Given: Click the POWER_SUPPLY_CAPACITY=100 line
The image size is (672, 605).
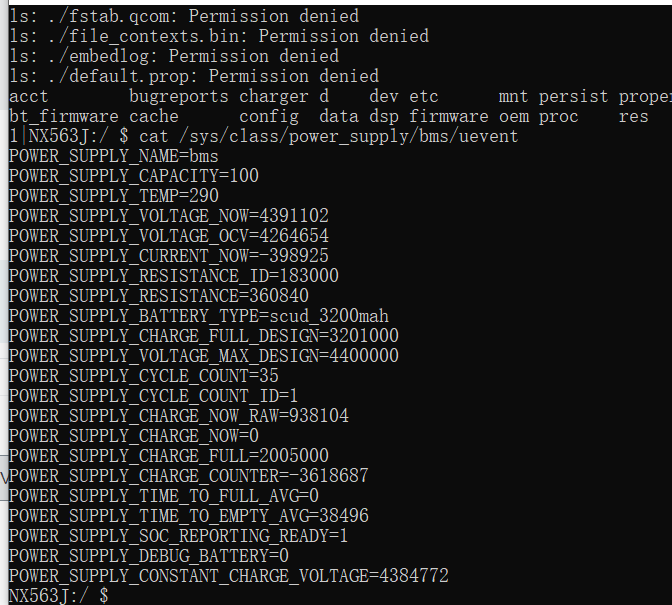Looking at the screenshot, I should click(133, 176).
